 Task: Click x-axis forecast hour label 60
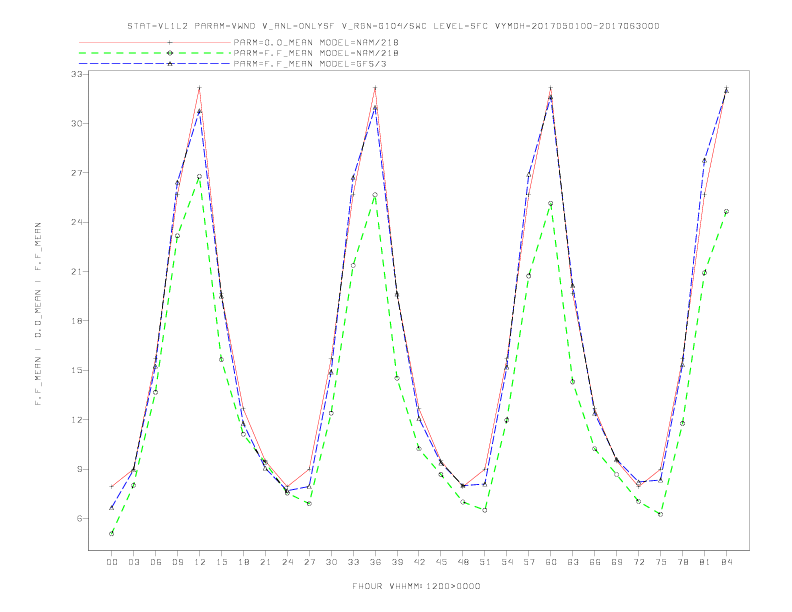tap(551, 562)
